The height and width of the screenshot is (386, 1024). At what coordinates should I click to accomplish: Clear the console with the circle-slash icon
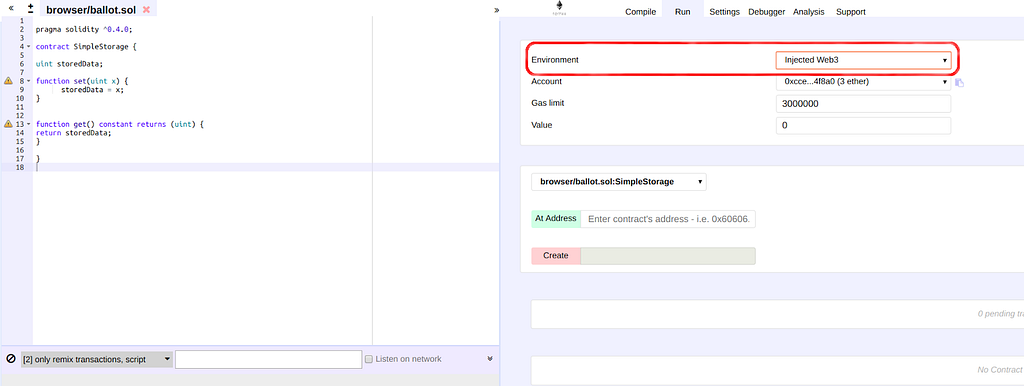10,359
